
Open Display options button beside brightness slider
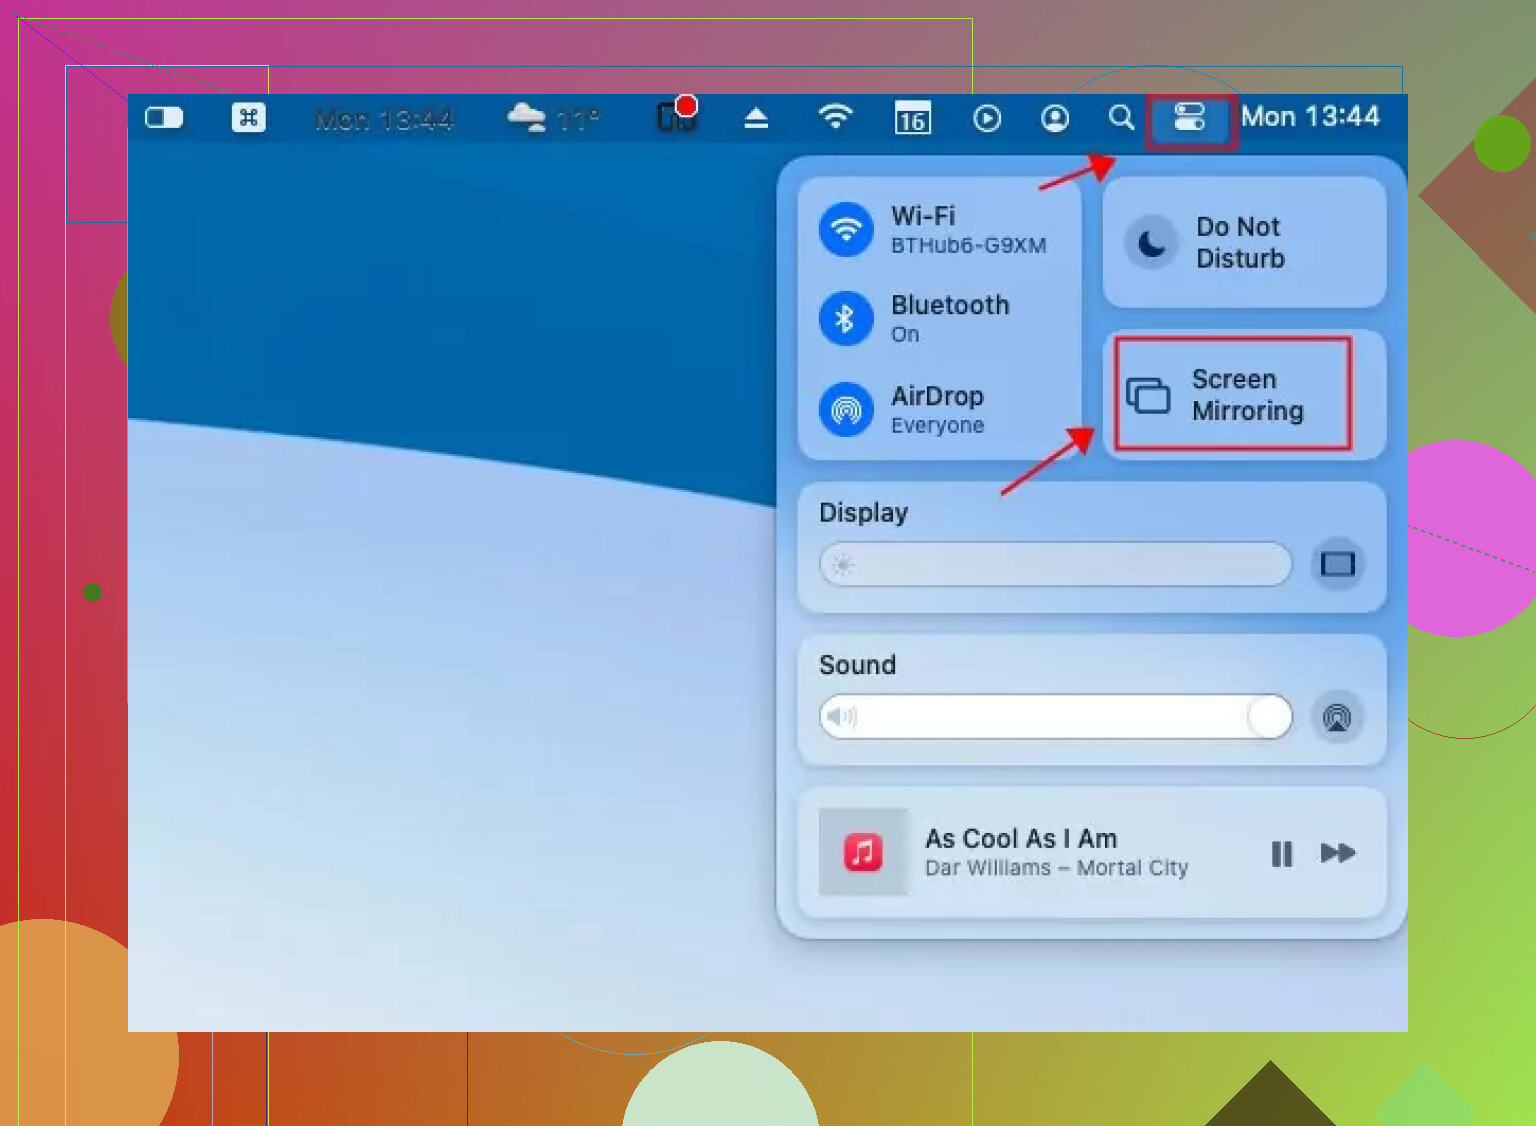point(1337,564)
